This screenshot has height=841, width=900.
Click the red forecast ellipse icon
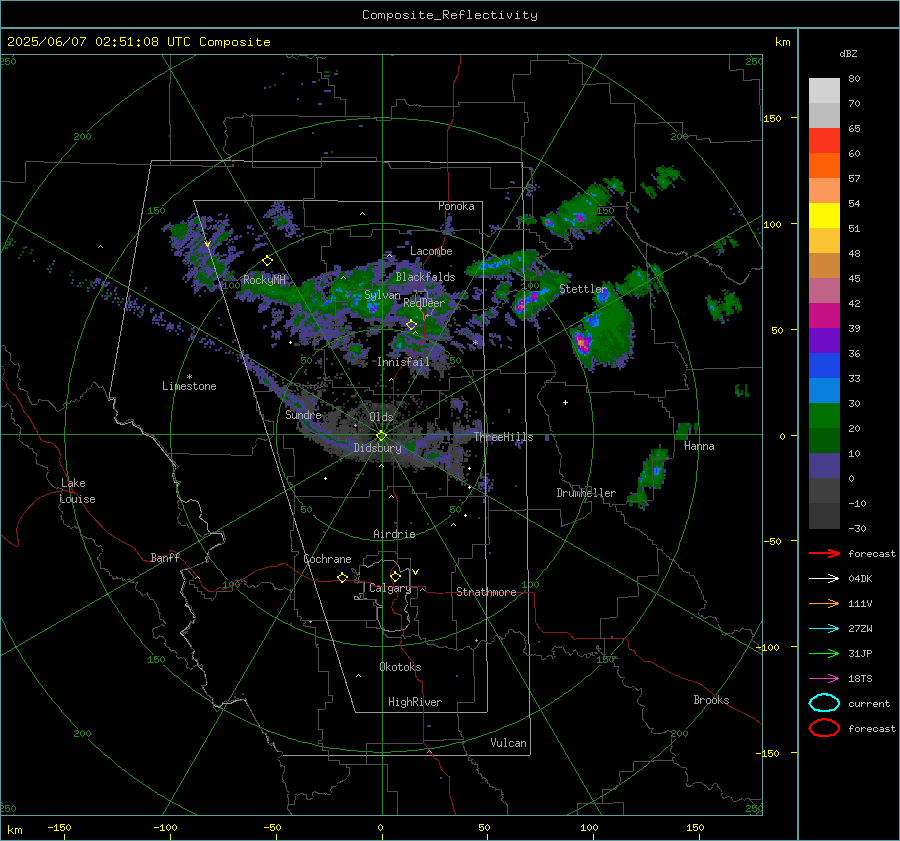pos(824,728)
